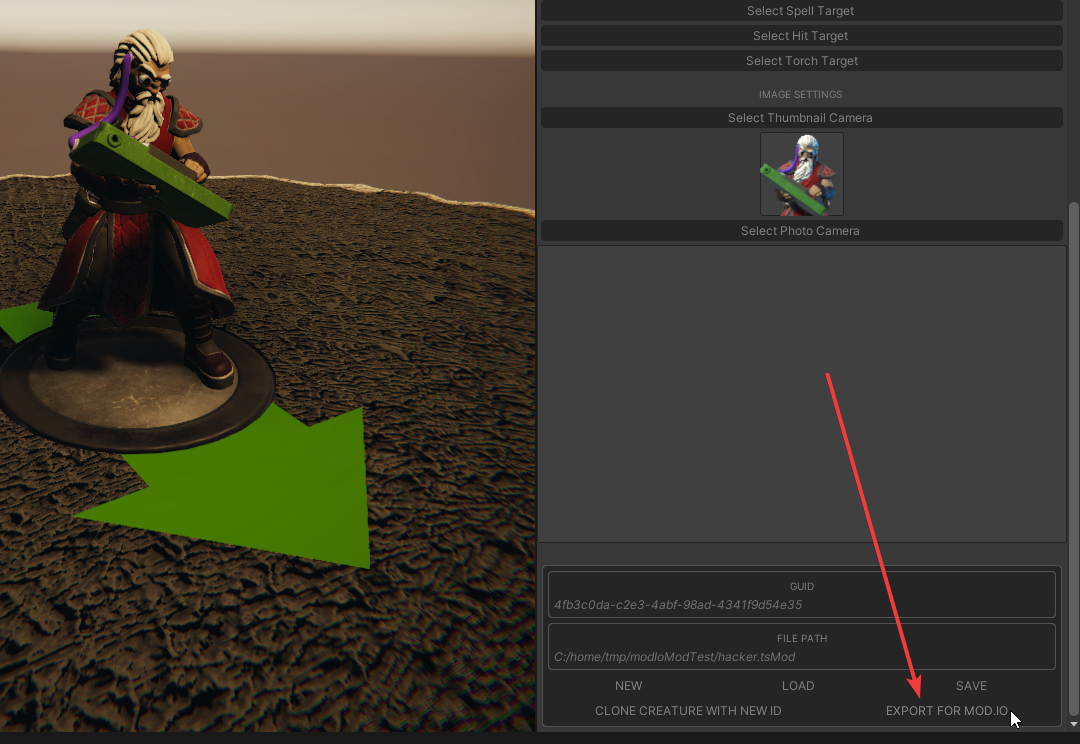The height and width of the screenshot is (744, 1080).
Task: Click the vertical scrollbar thumb in panel
Action: tap(1074, 450)
